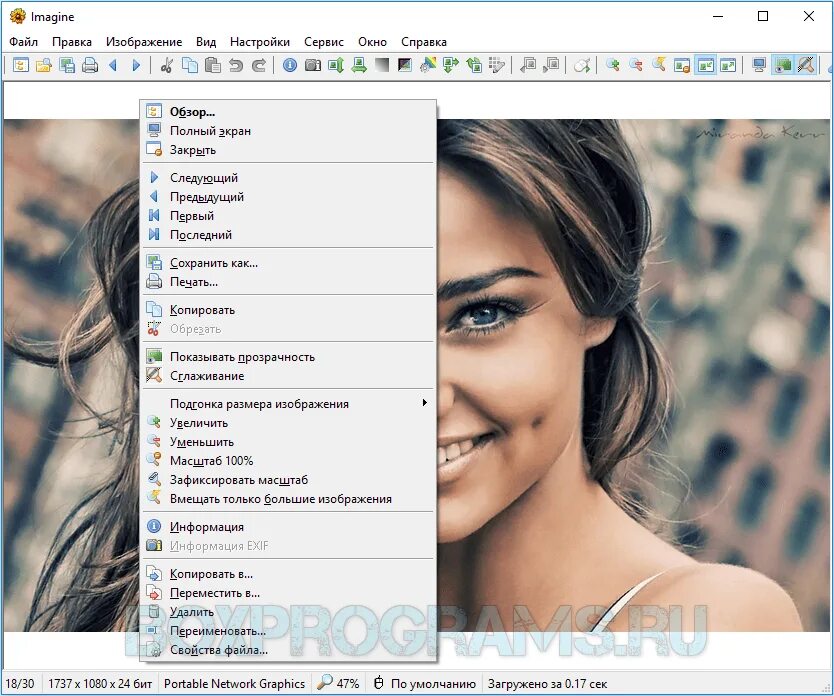This screenshot has width=834, height=696.
Task: Click the paste clipboard toolbar icon
Action: 213,65
